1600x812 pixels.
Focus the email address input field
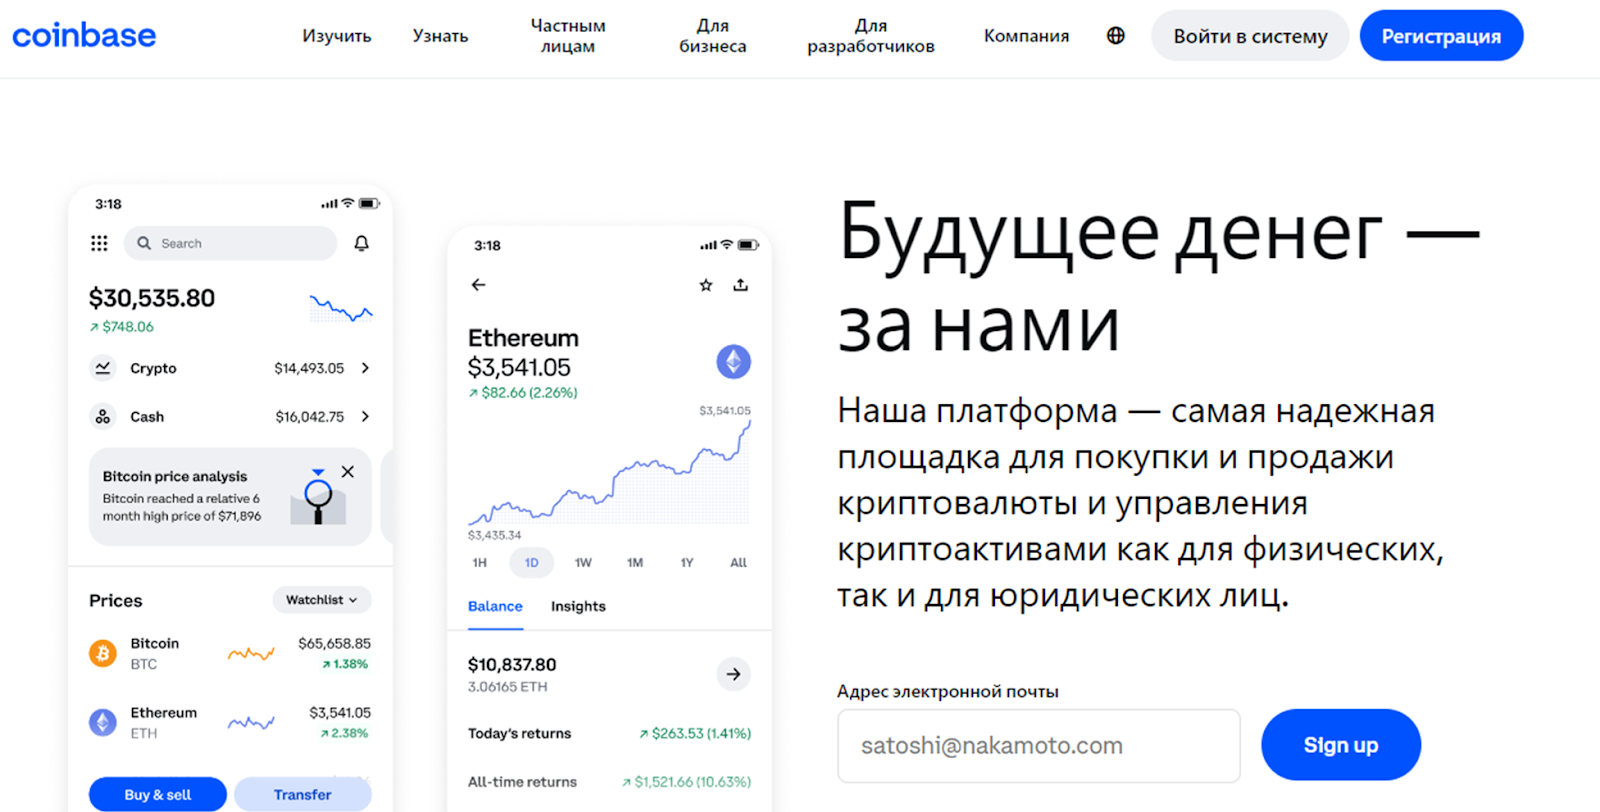tap(1039, 746)
